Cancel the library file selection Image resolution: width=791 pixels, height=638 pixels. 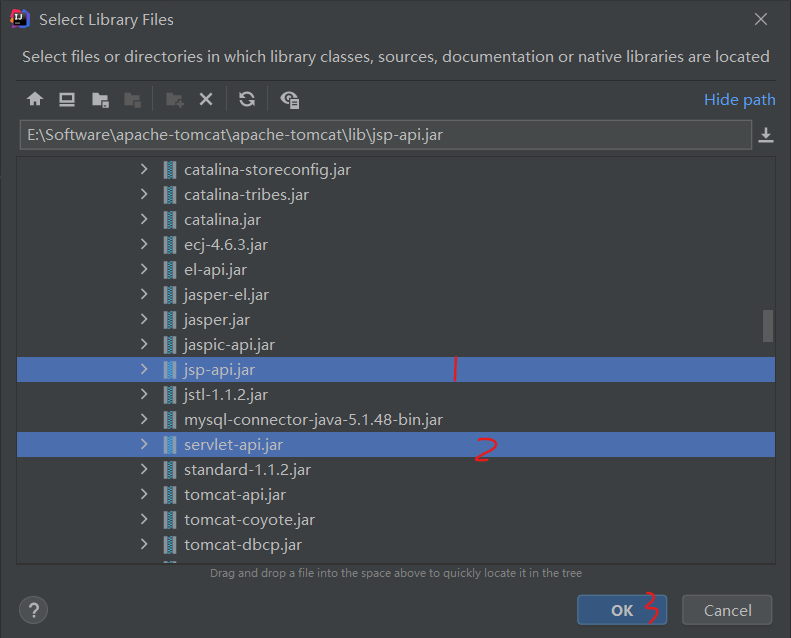(x=727, y=610)
